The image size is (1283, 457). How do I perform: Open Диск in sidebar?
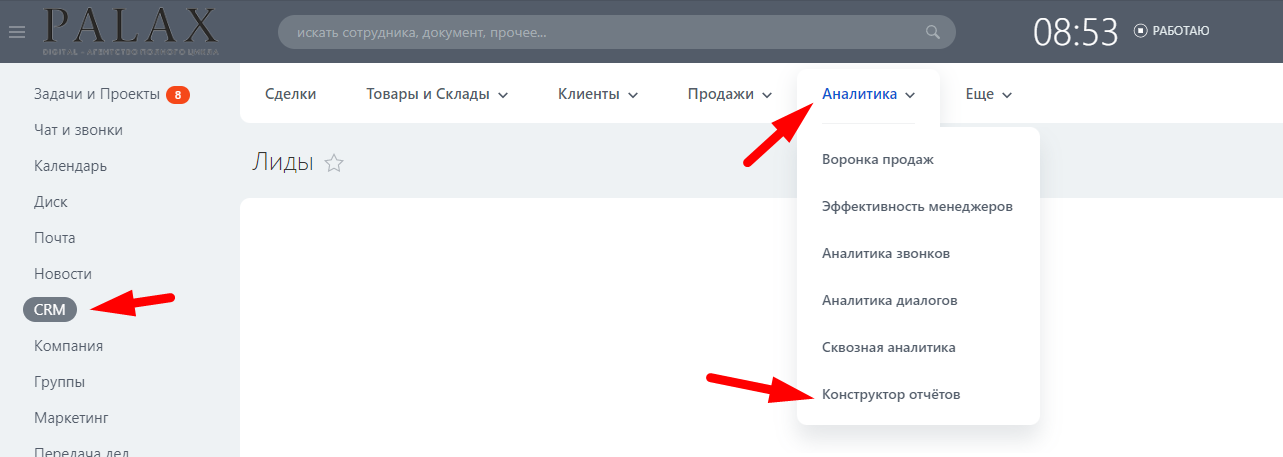click(50, 202)
